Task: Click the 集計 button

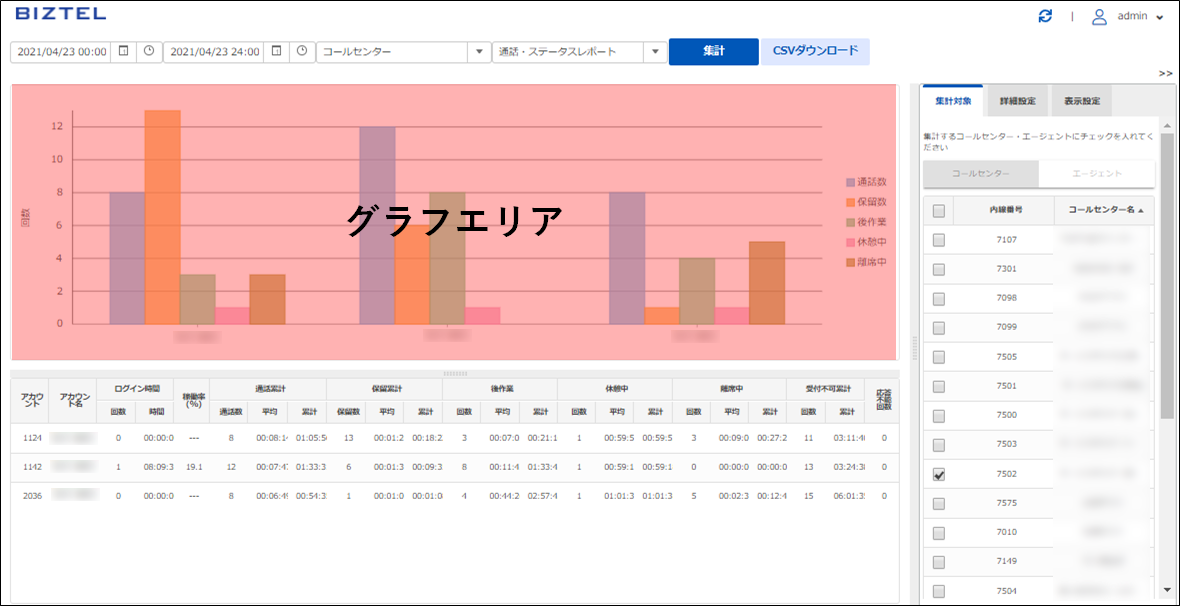Action: point(713,52)
